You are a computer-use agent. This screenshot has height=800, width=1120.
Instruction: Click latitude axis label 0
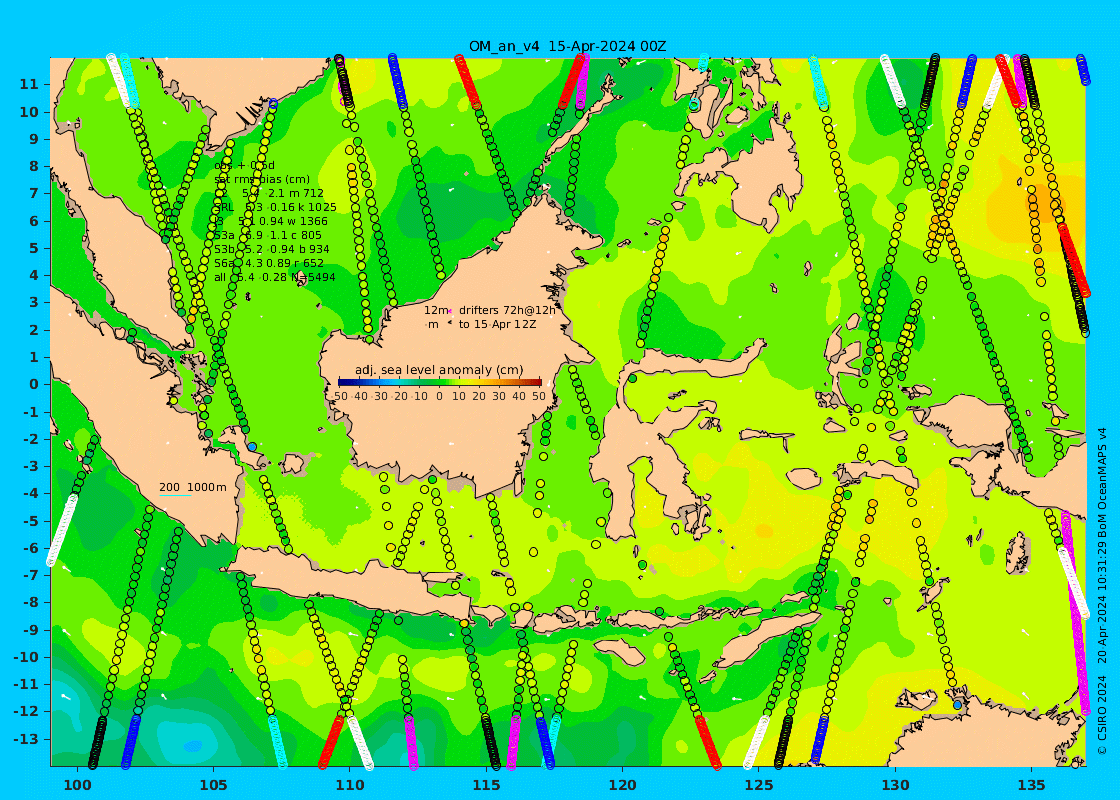pyautogui.click(x=34, y=384)
